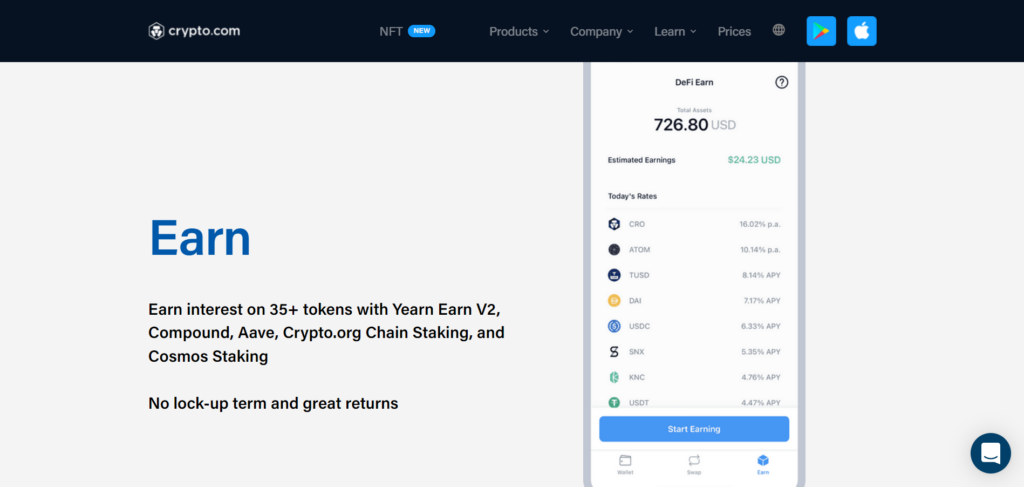Screen dimensions: 1024x487
Task: Click the '16.02% p.a.' CRO rate
Action: pyautogui.click(x=760, y=224)
